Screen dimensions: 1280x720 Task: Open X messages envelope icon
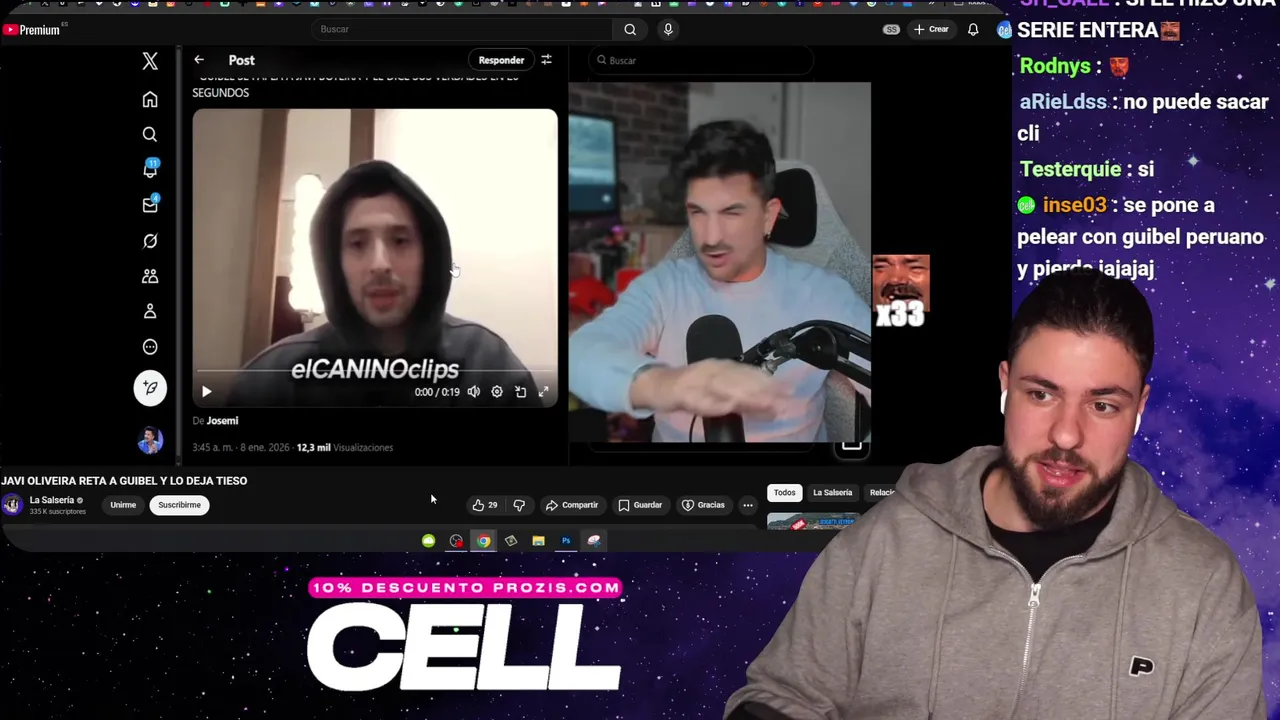150,204
